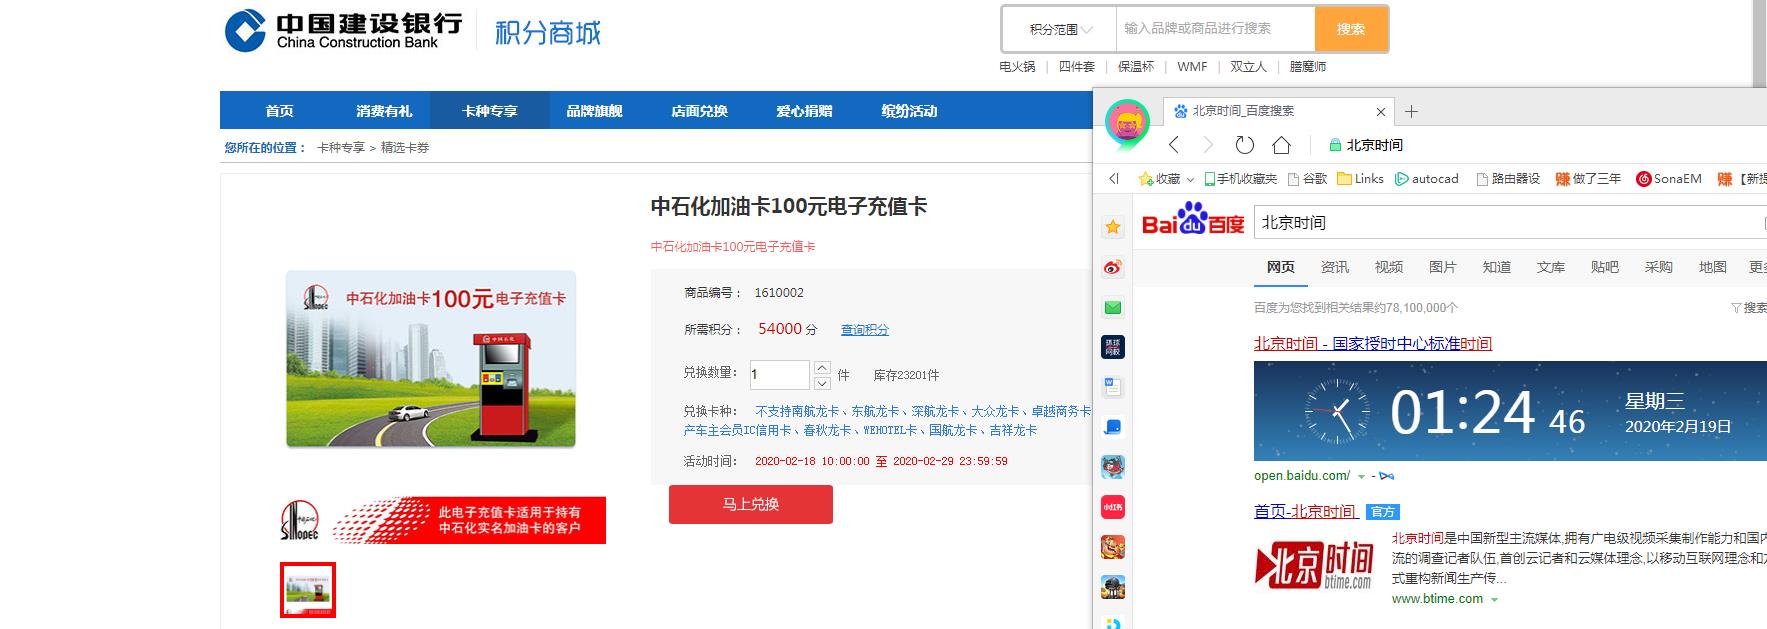
Task: Open the 查询积分 link
Action: 865,330
